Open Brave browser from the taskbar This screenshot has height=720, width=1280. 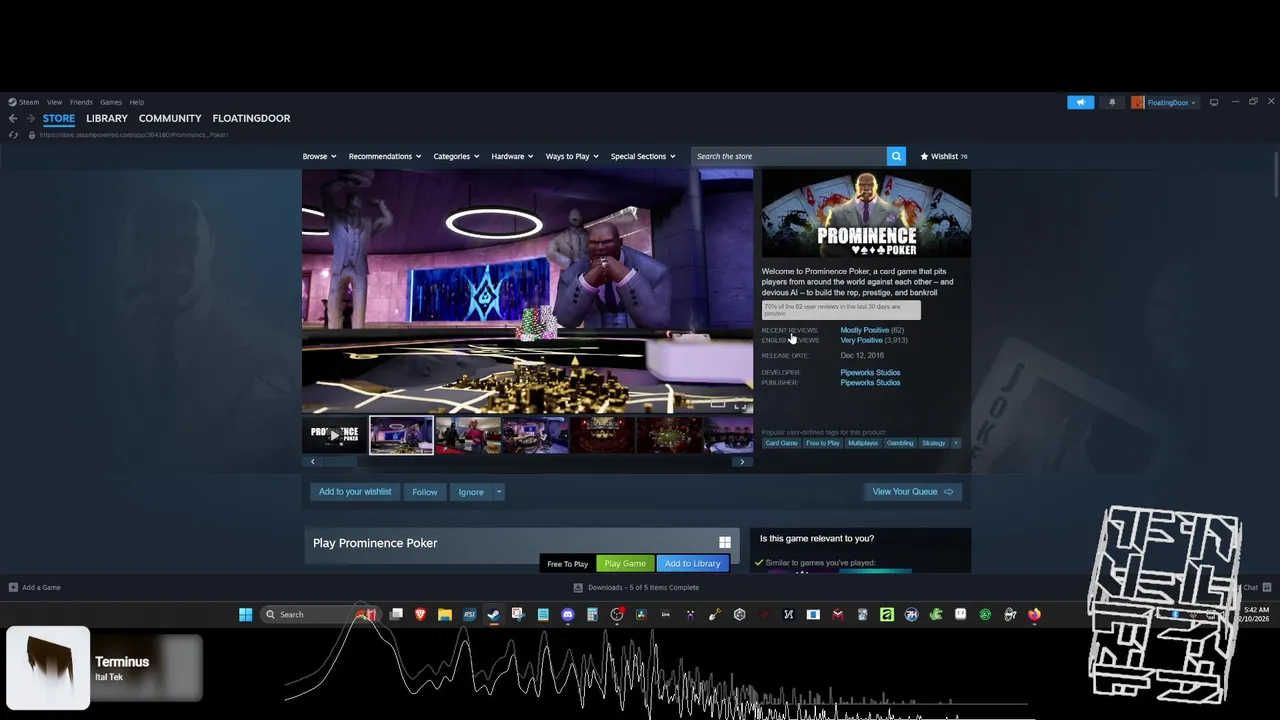click(421, 614)
